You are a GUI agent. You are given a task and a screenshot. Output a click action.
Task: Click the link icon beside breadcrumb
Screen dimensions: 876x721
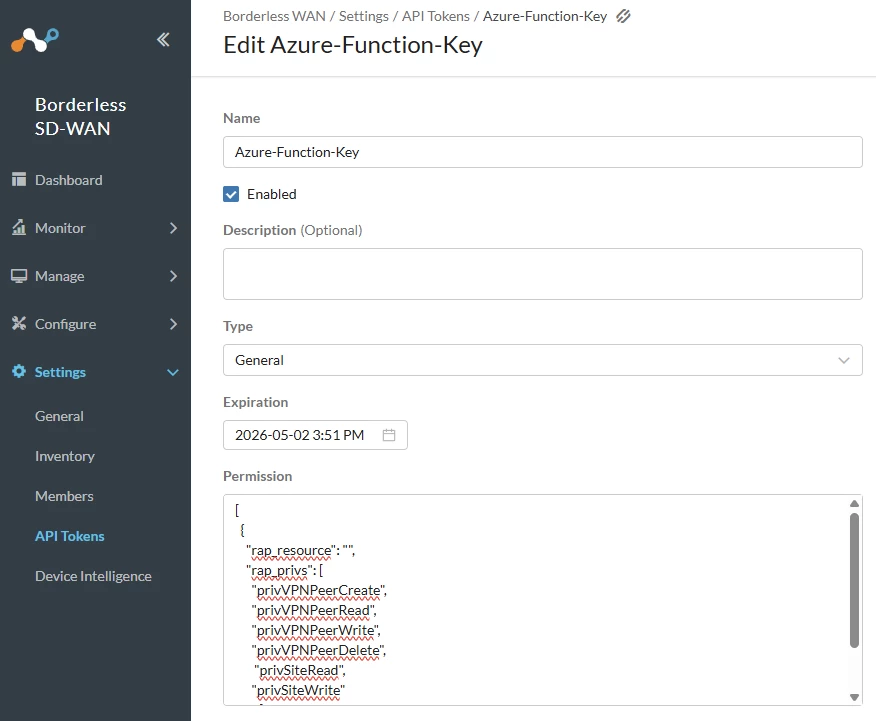[624, 16]
